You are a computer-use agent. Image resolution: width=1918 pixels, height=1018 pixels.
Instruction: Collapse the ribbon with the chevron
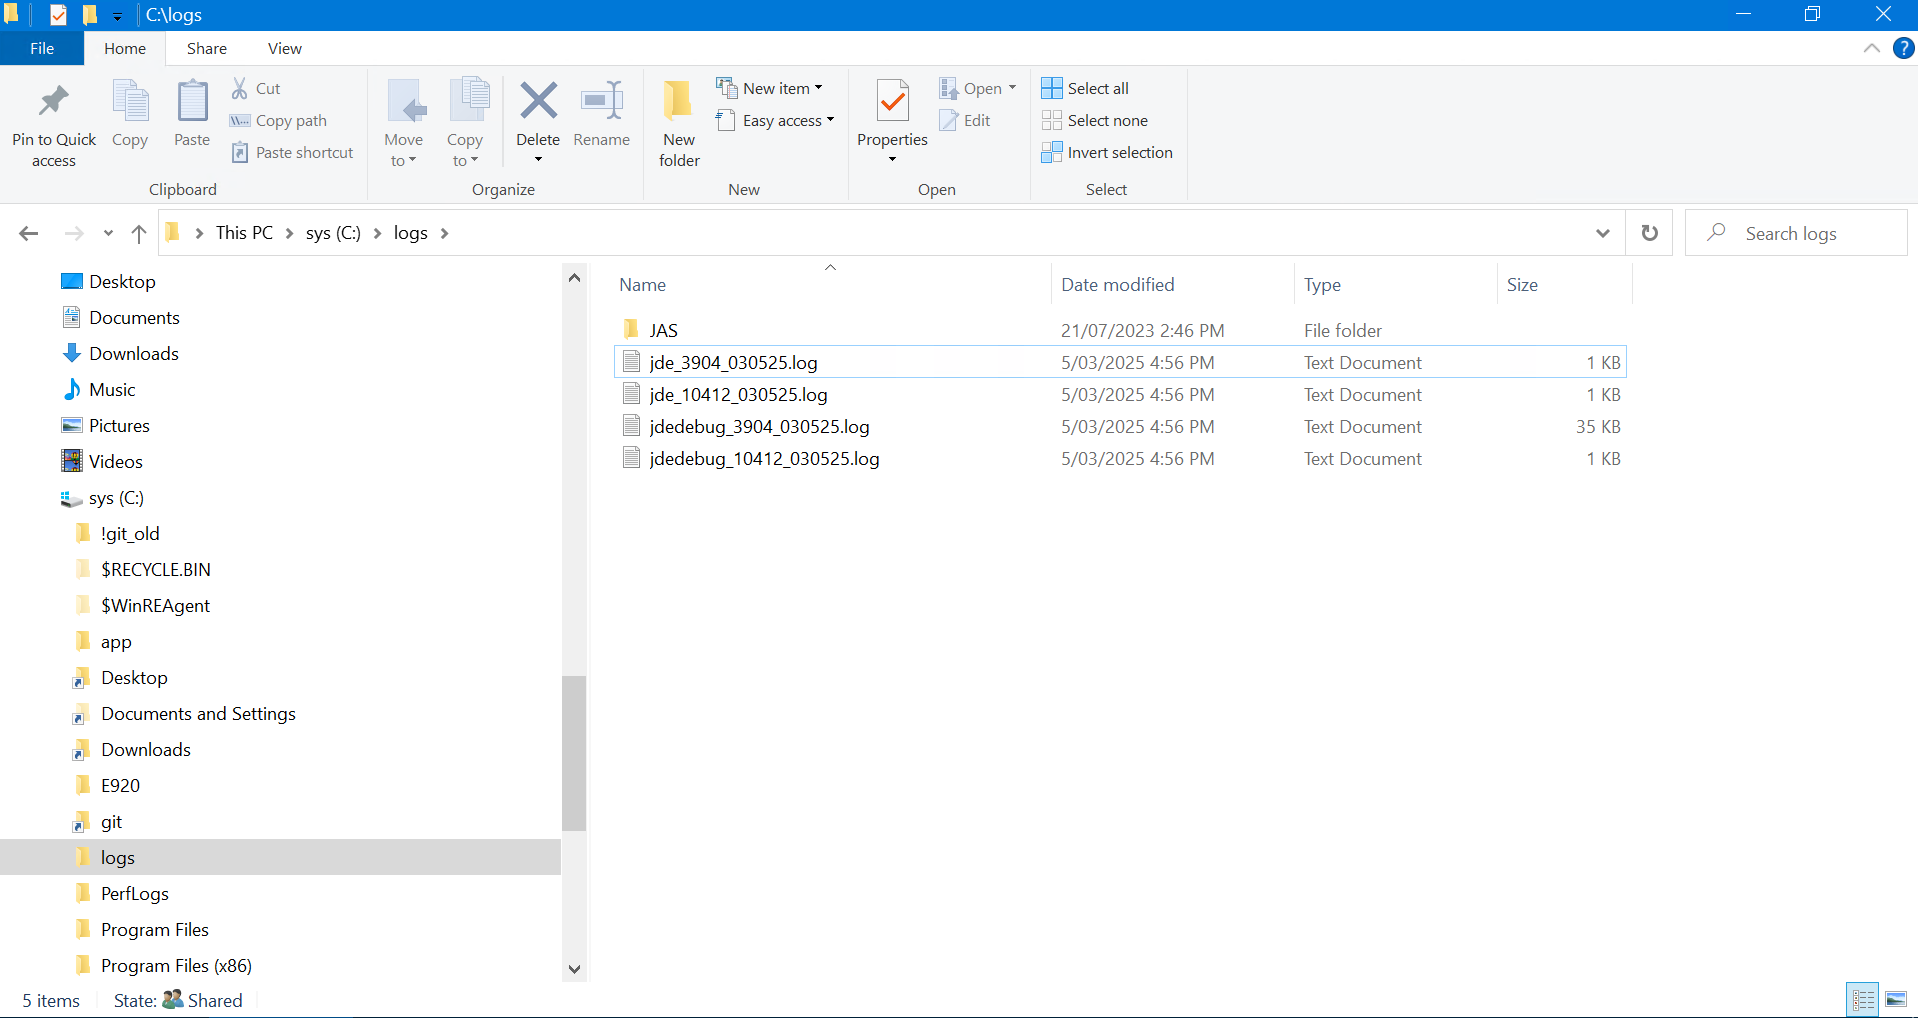click(1871, 48)
